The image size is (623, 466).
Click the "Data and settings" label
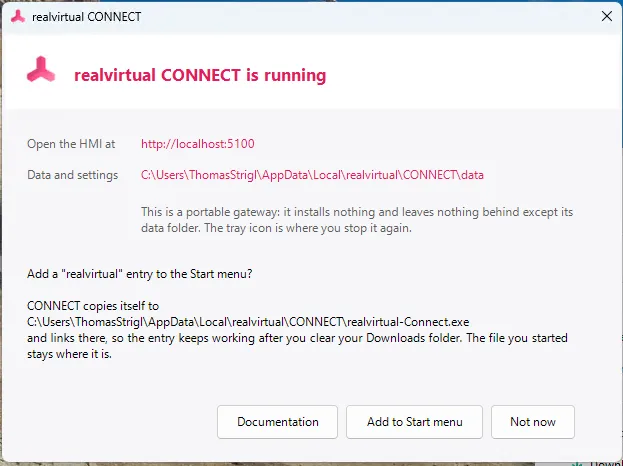point(73,175)
